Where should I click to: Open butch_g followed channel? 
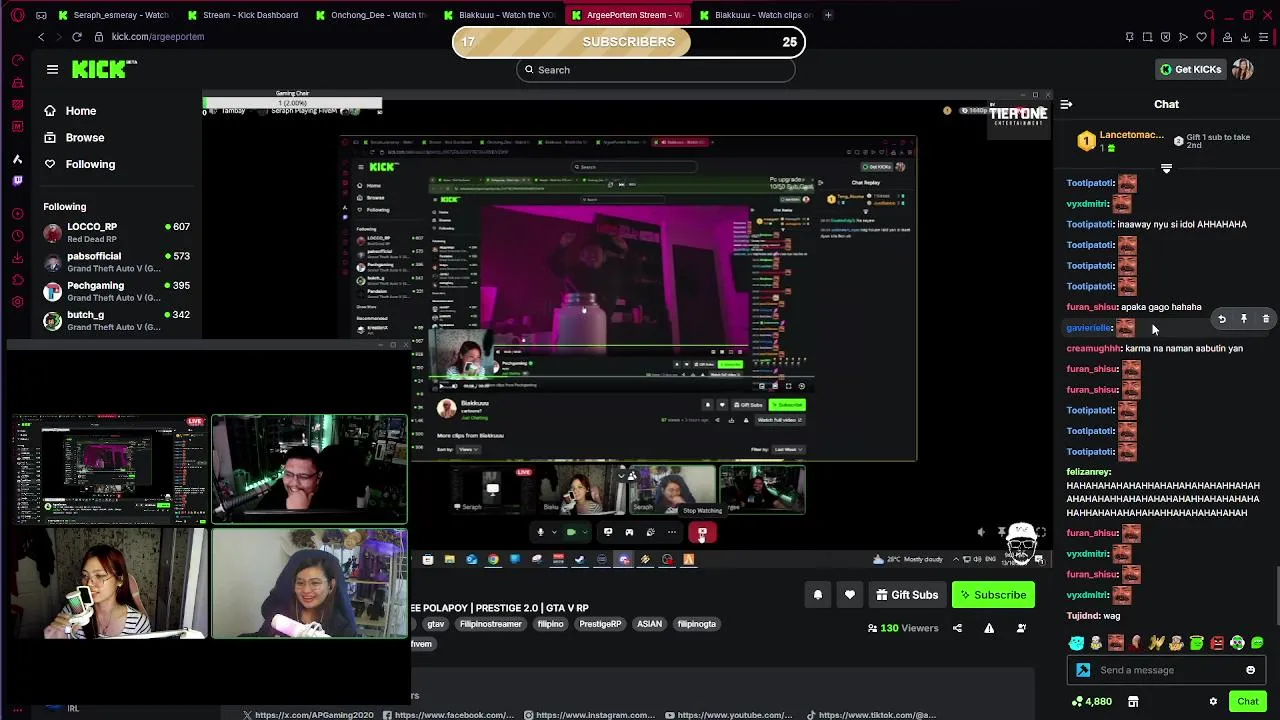click(116, 320)
